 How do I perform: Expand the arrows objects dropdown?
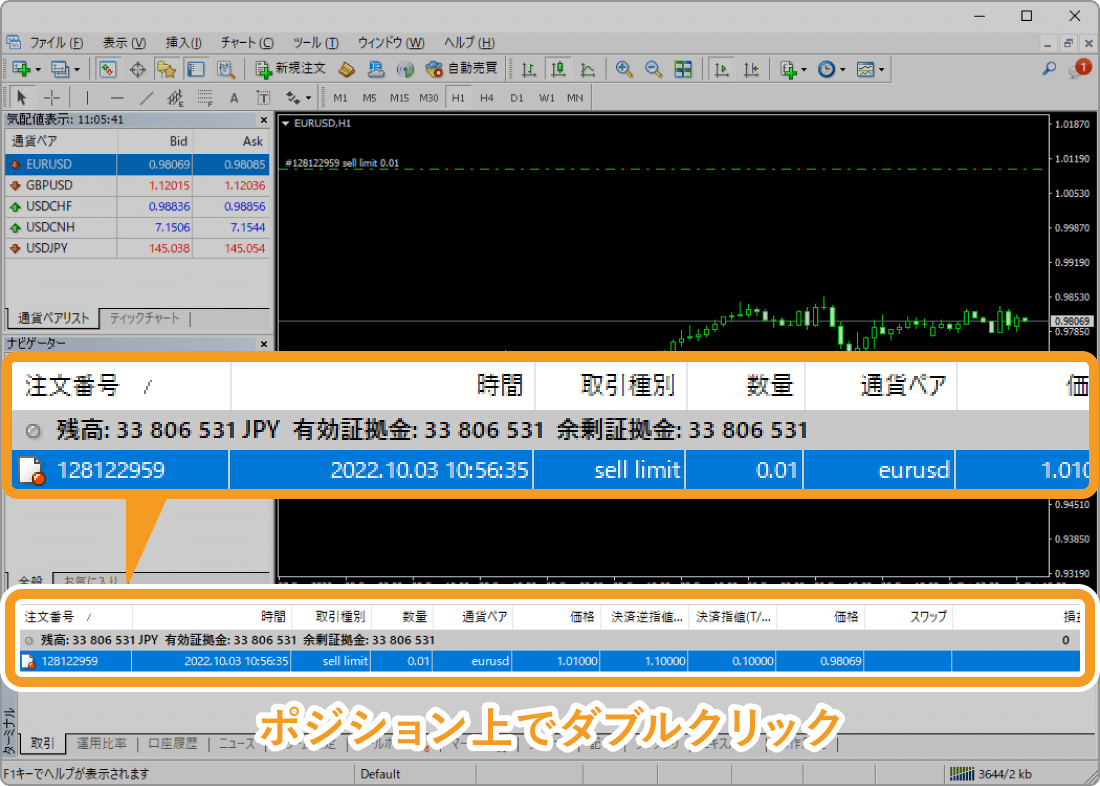tap(308, 98)
